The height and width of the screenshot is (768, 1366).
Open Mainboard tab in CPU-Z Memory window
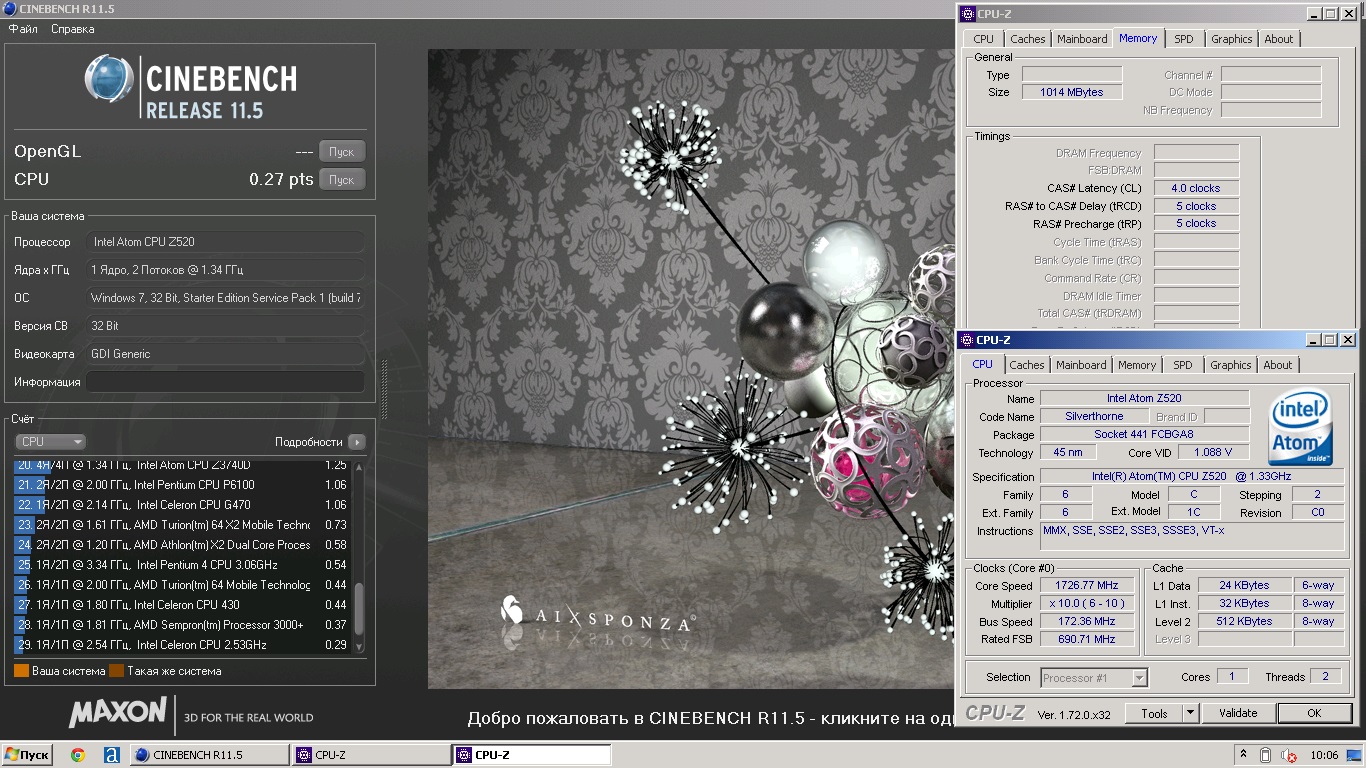click(1082, 39)
